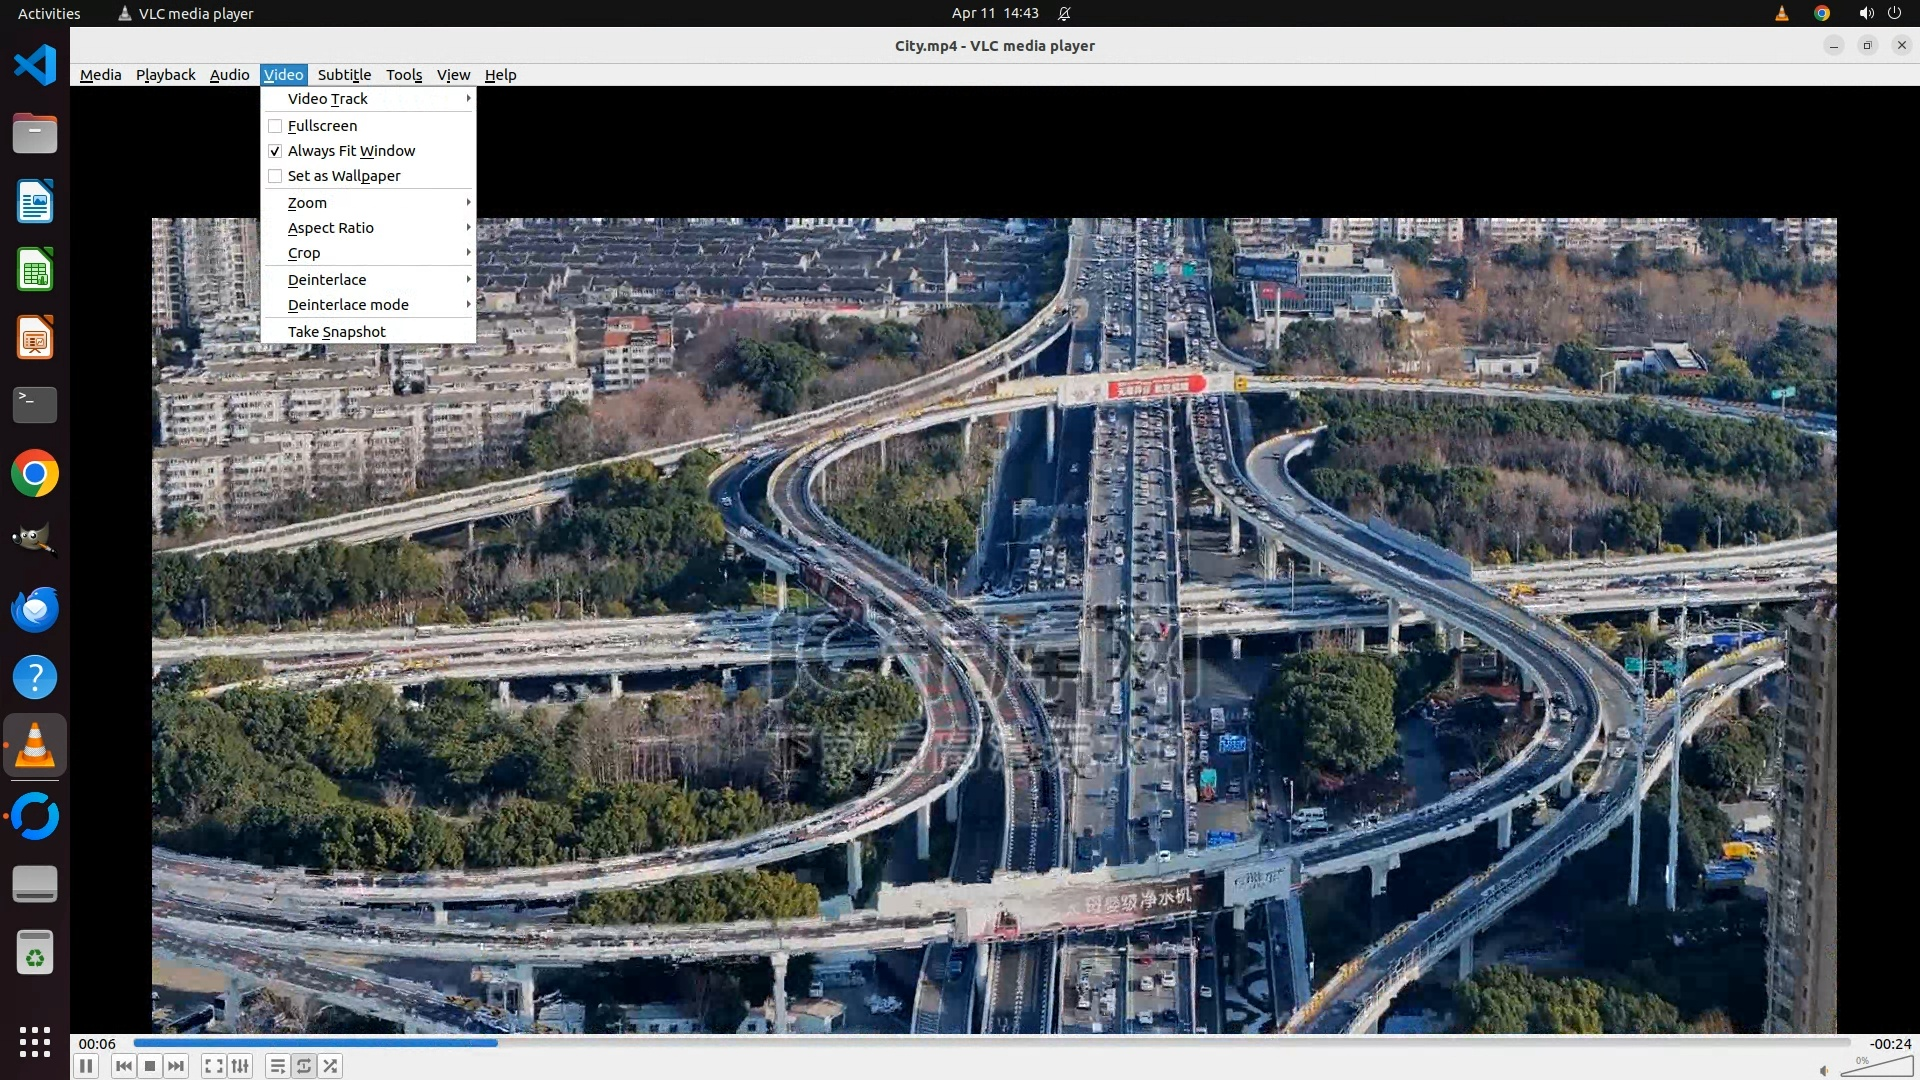Go to previous media item
The image size is (1920, 1080).
[x=123, y=1066]
